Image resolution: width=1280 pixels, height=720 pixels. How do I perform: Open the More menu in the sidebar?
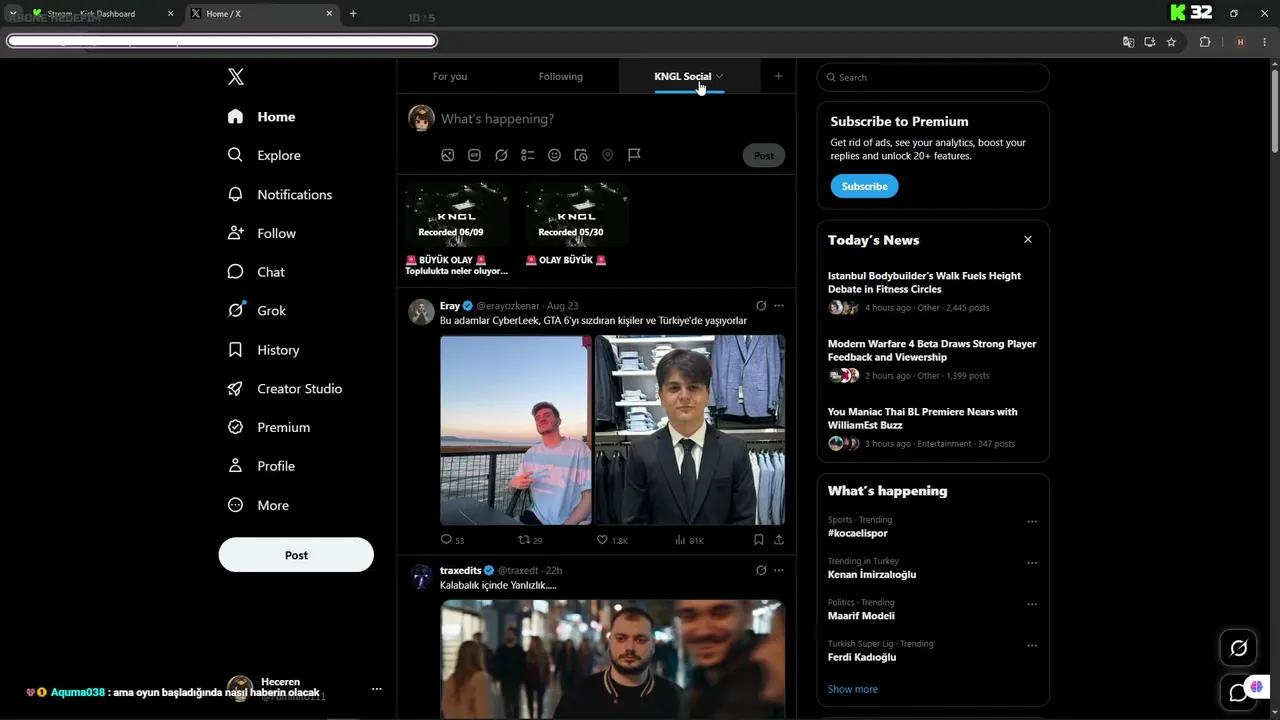coord(258,505)
